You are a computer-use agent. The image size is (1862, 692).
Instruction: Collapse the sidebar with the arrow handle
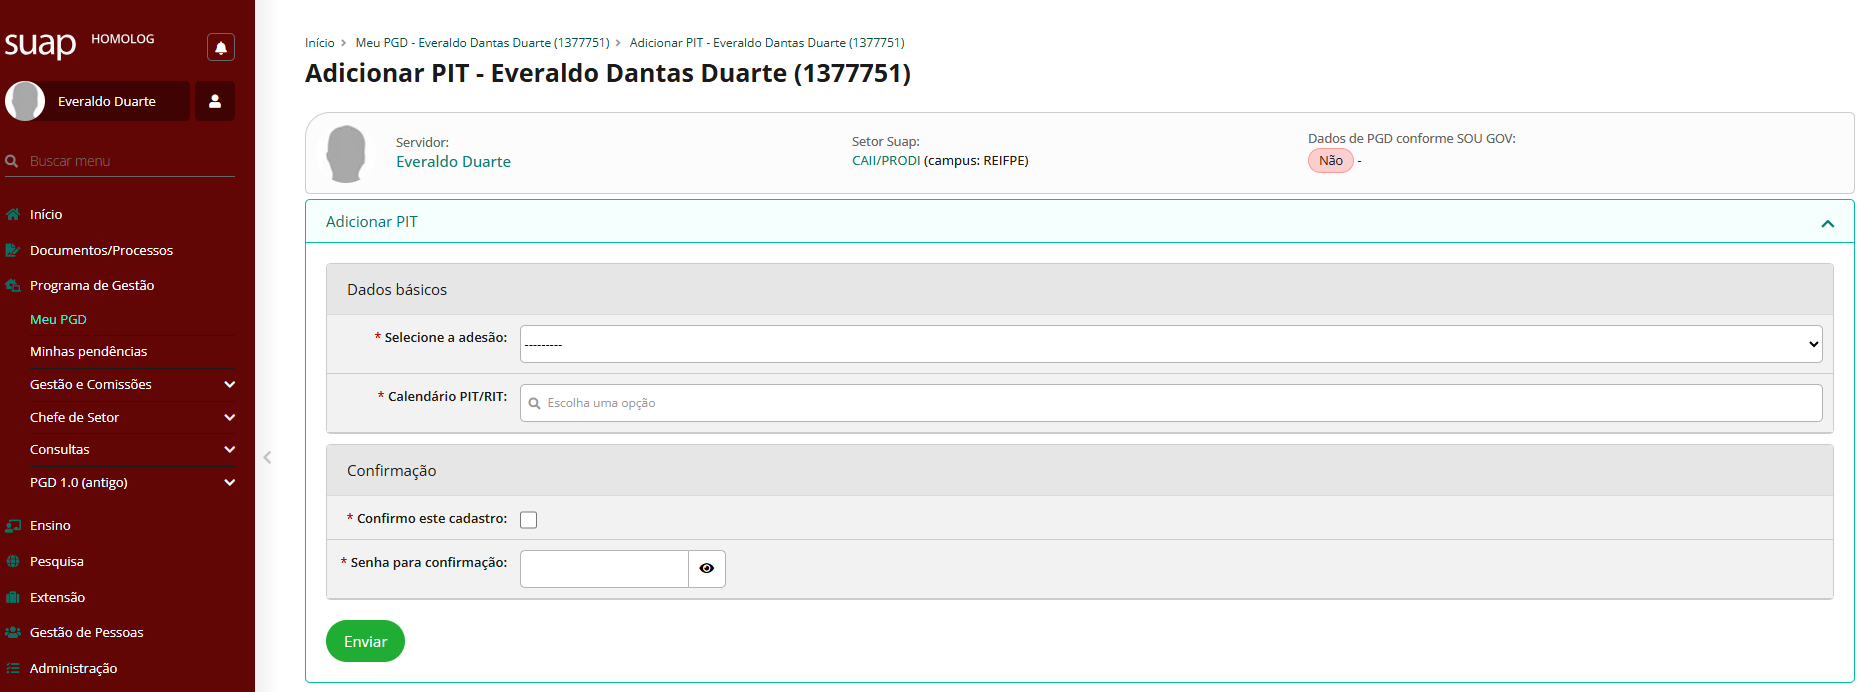click(x=267, y=457)
